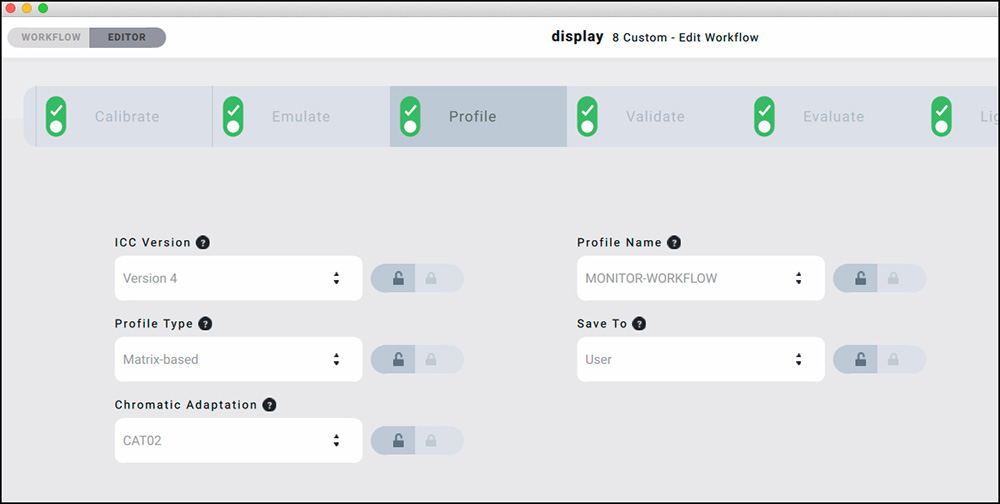Click unlocked padlock for Profile Type
Image resolution: width=1000 pixels, height=504 pixels.
click(x=398, y=359)
